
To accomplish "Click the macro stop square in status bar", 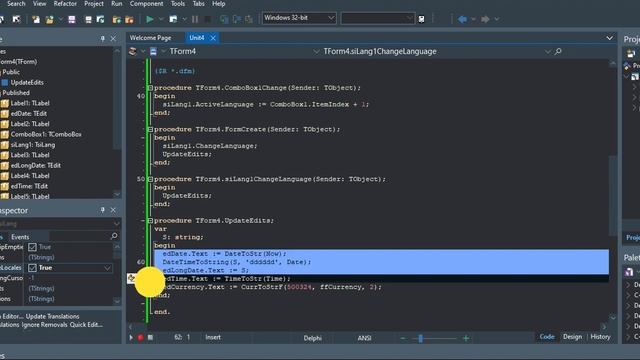I will [150, 338].
